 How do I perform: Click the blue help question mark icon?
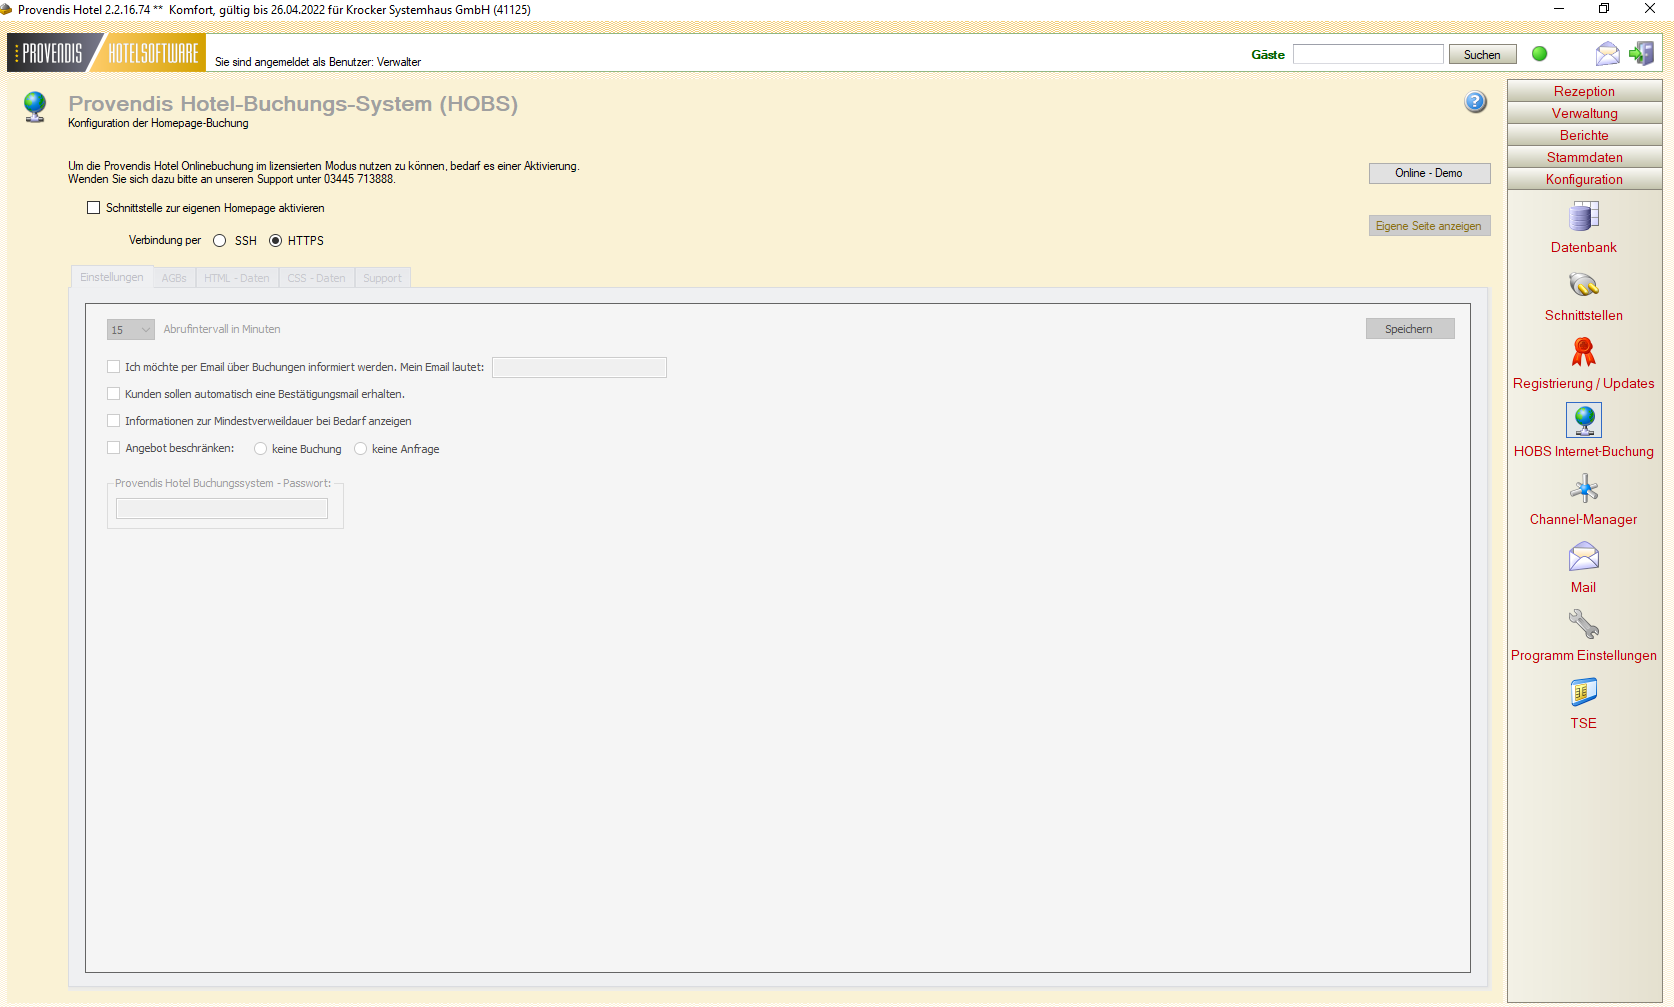coord(1475,102)
